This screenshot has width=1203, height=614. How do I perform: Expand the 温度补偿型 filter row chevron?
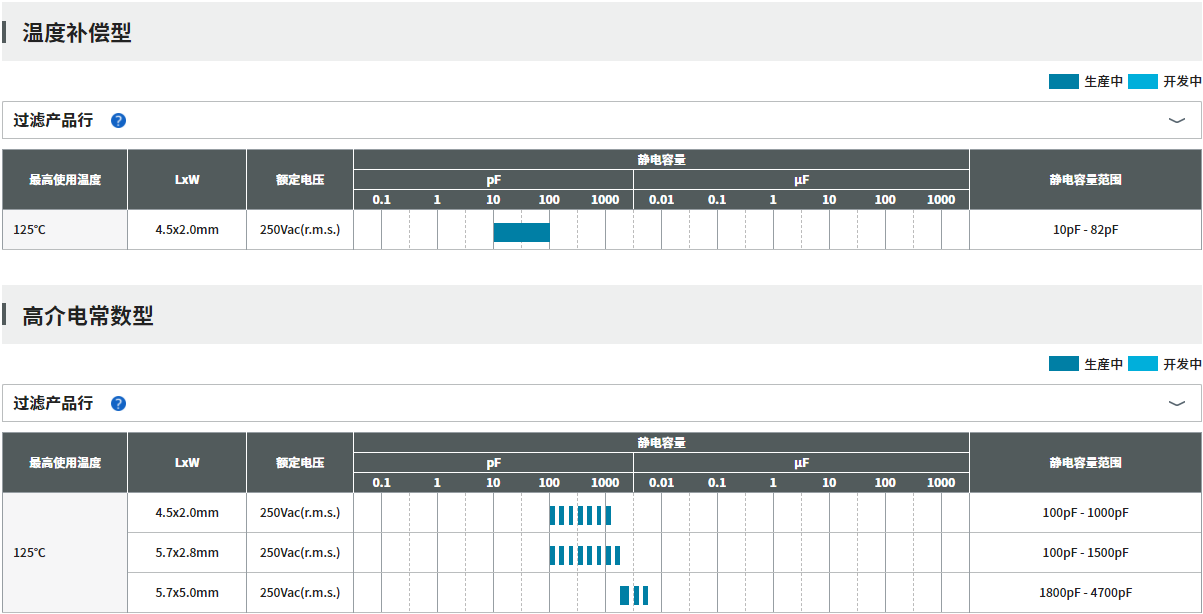point(1176,121)
